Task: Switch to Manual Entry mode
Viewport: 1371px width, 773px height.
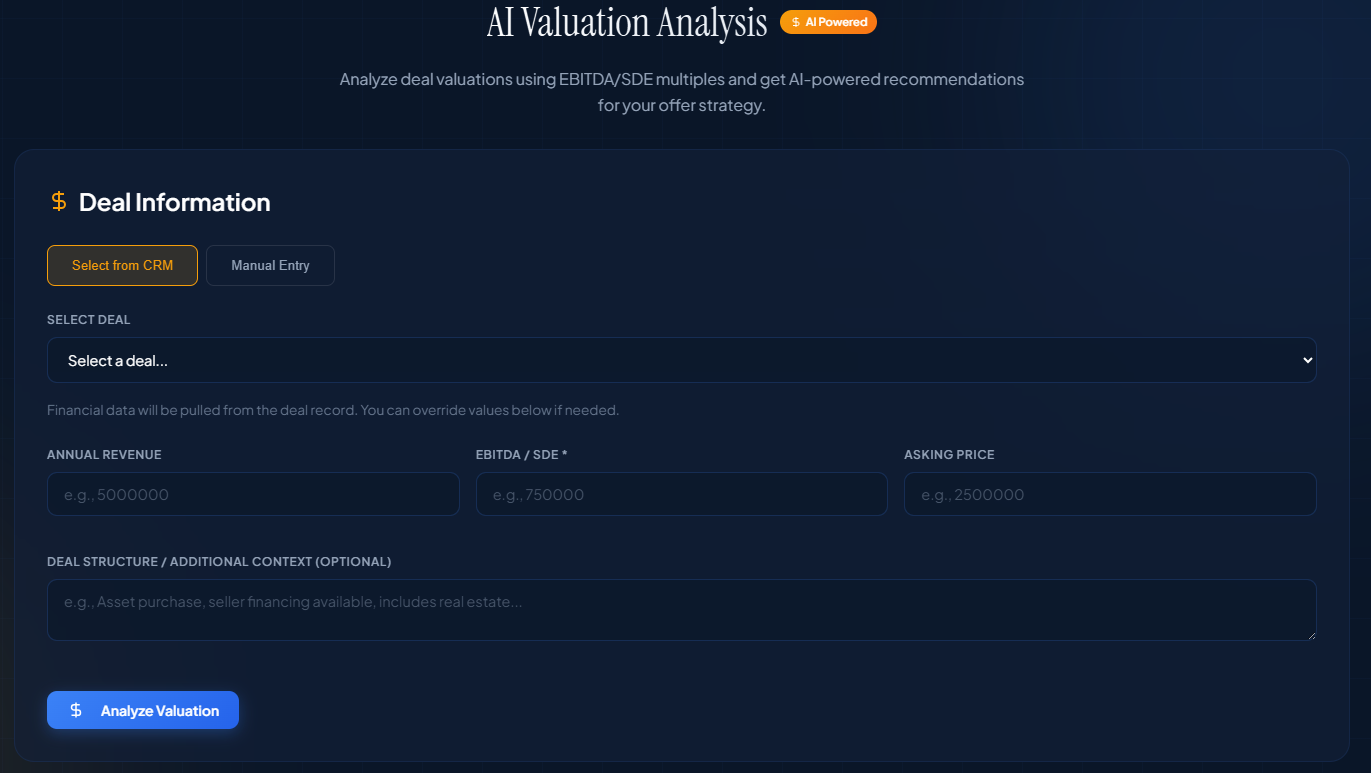Action: [x=270, y=265]
